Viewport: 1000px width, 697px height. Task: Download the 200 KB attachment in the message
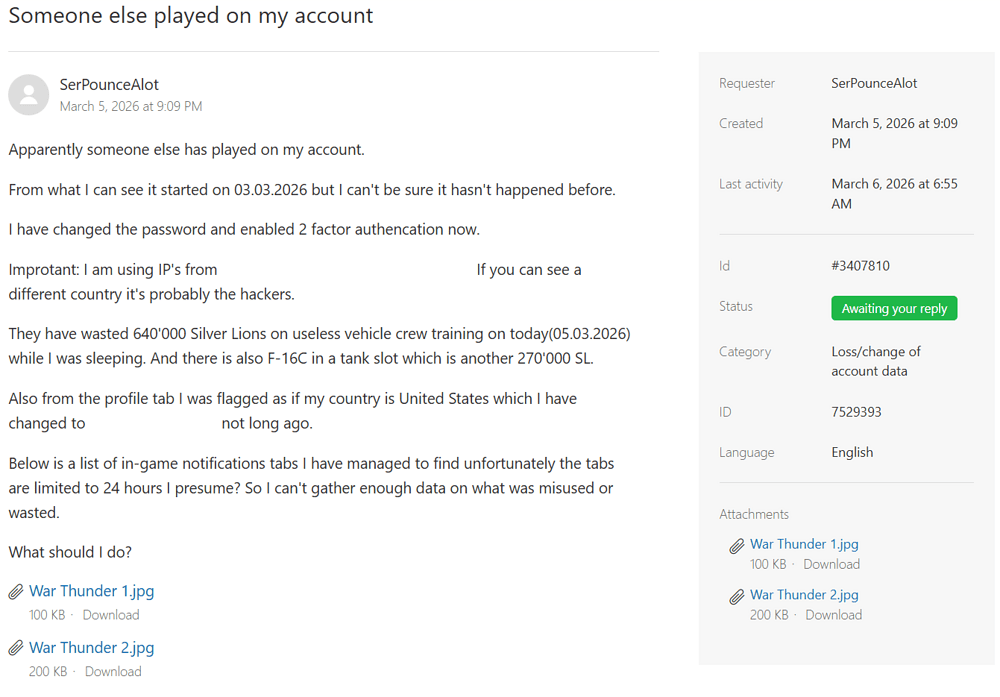[x=113, y=671]
